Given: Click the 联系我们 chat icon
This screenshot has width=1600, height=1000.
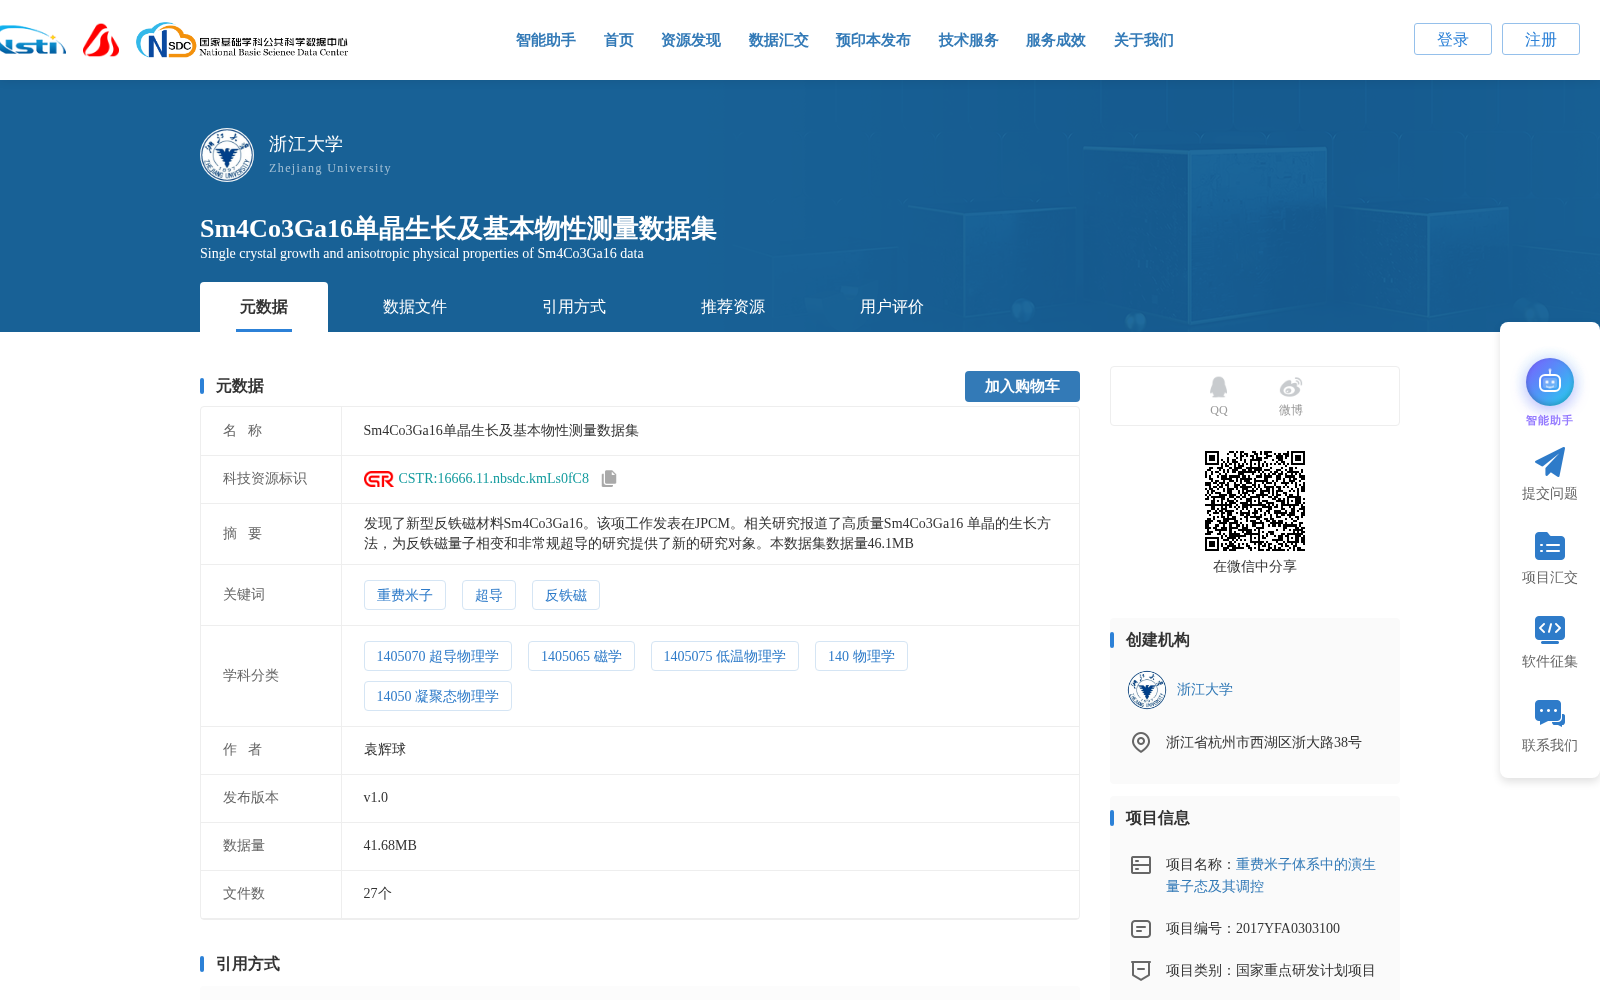Looking at the screenshot, I should tap(1550, 713).
